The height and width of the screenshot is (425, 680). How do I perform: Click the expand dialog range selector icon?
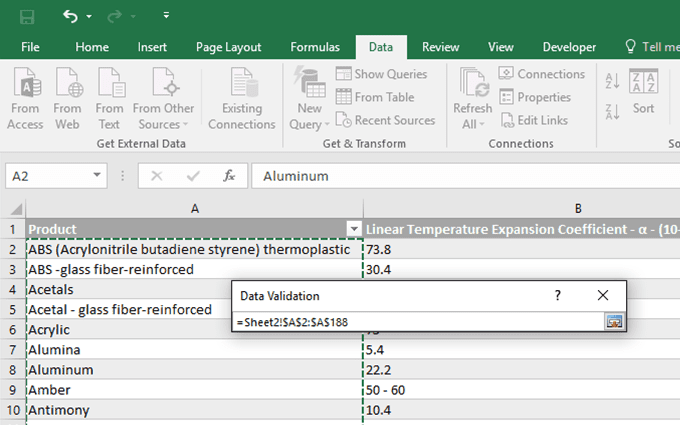614,322
